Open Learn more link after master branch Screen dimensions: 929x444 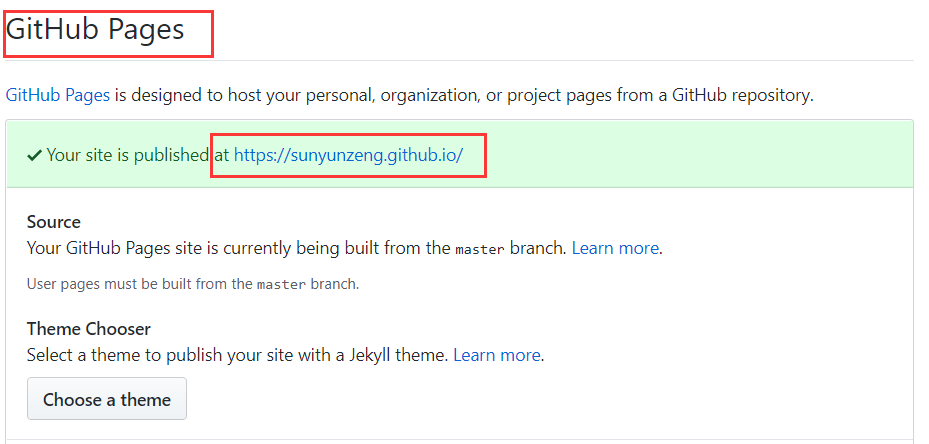click(615, 248)
